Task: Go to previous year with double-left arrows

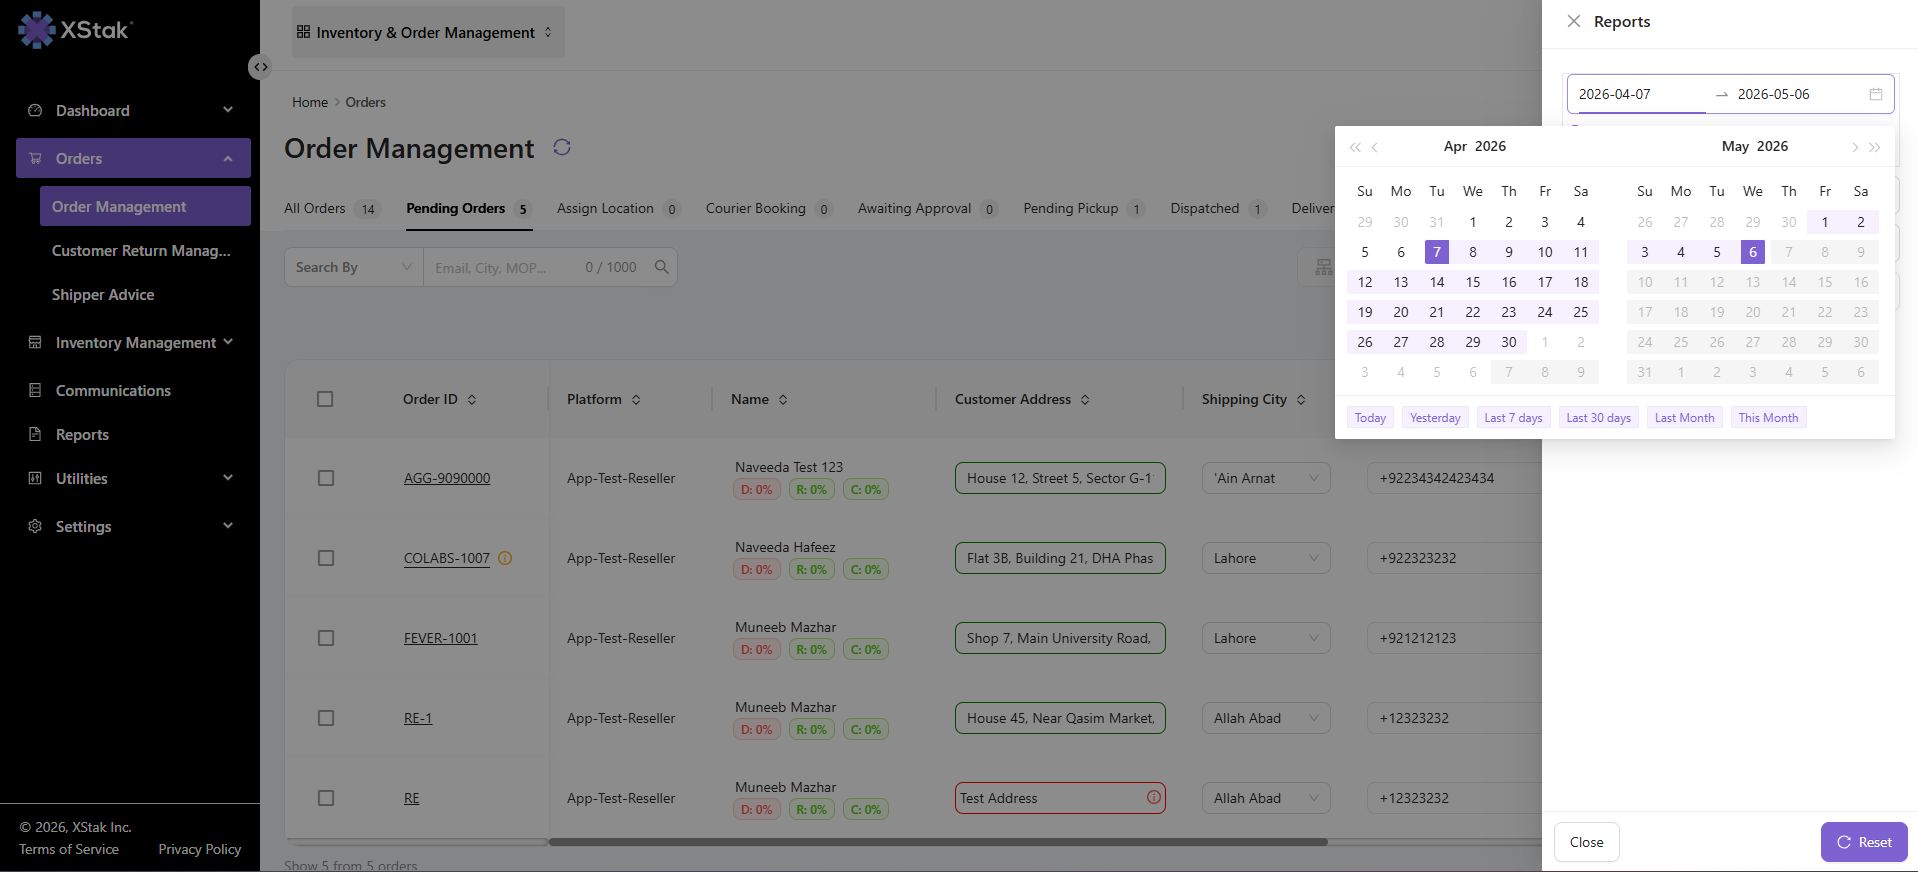Action: point(1355,147)
